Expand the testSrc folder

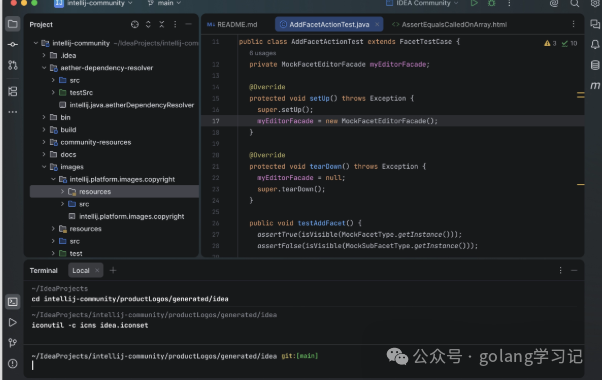(x=53, y=93)
